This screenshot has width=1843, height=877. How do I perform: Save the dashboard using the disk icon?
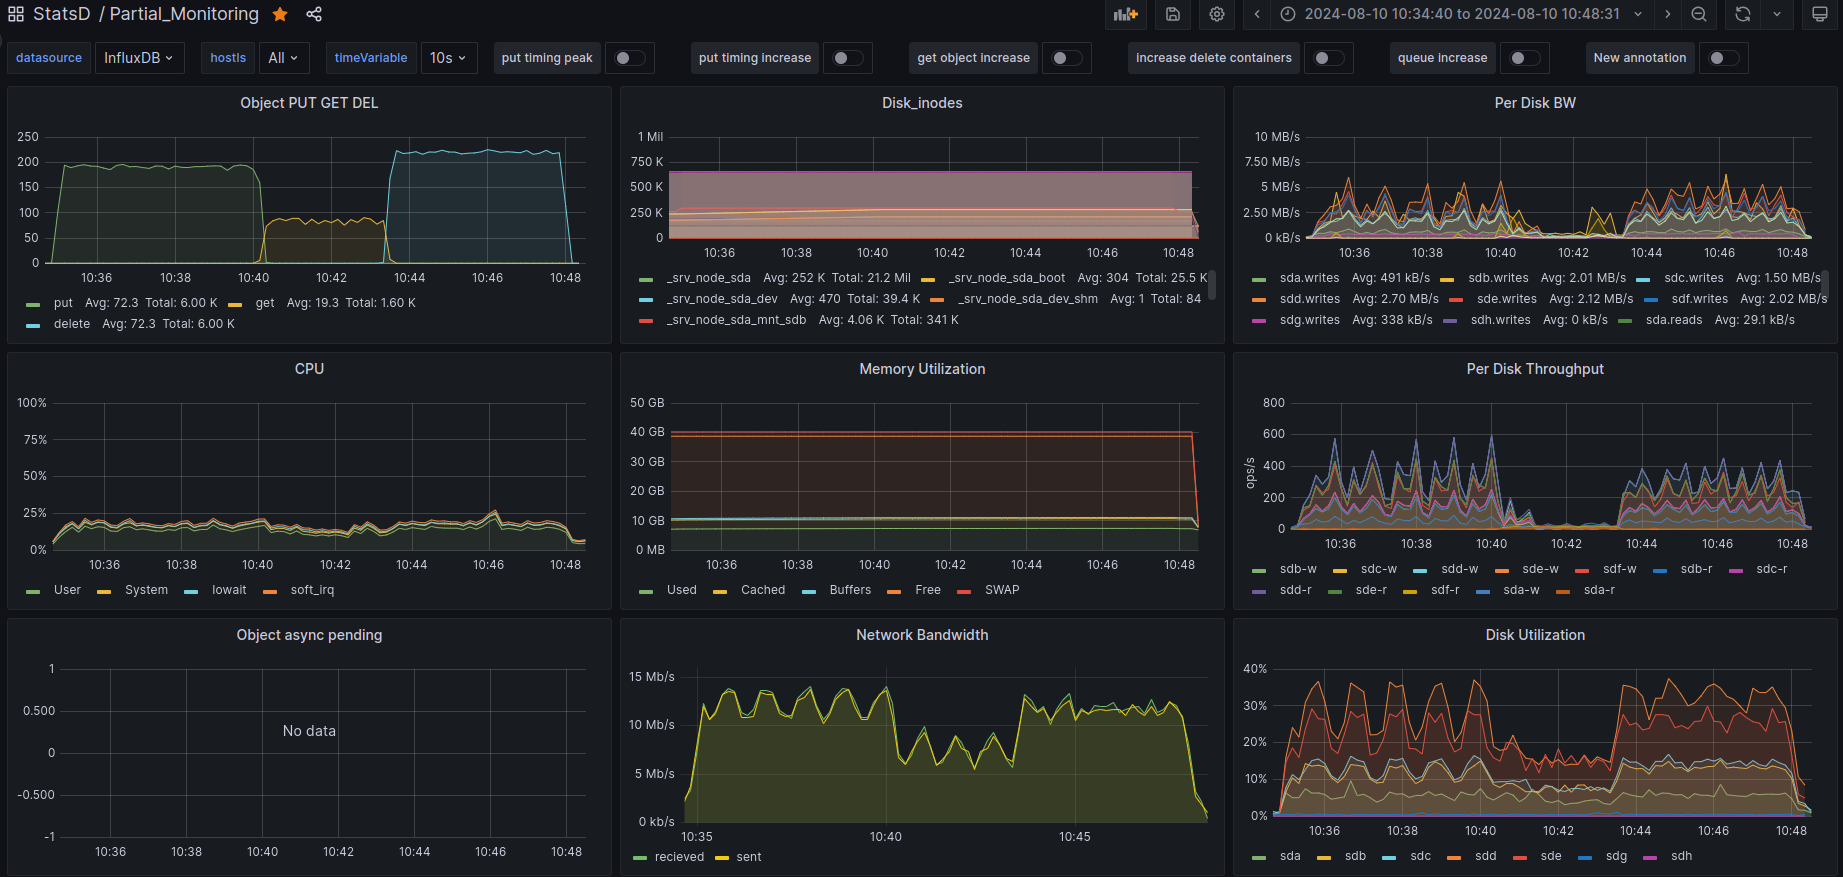(1173, 14)
